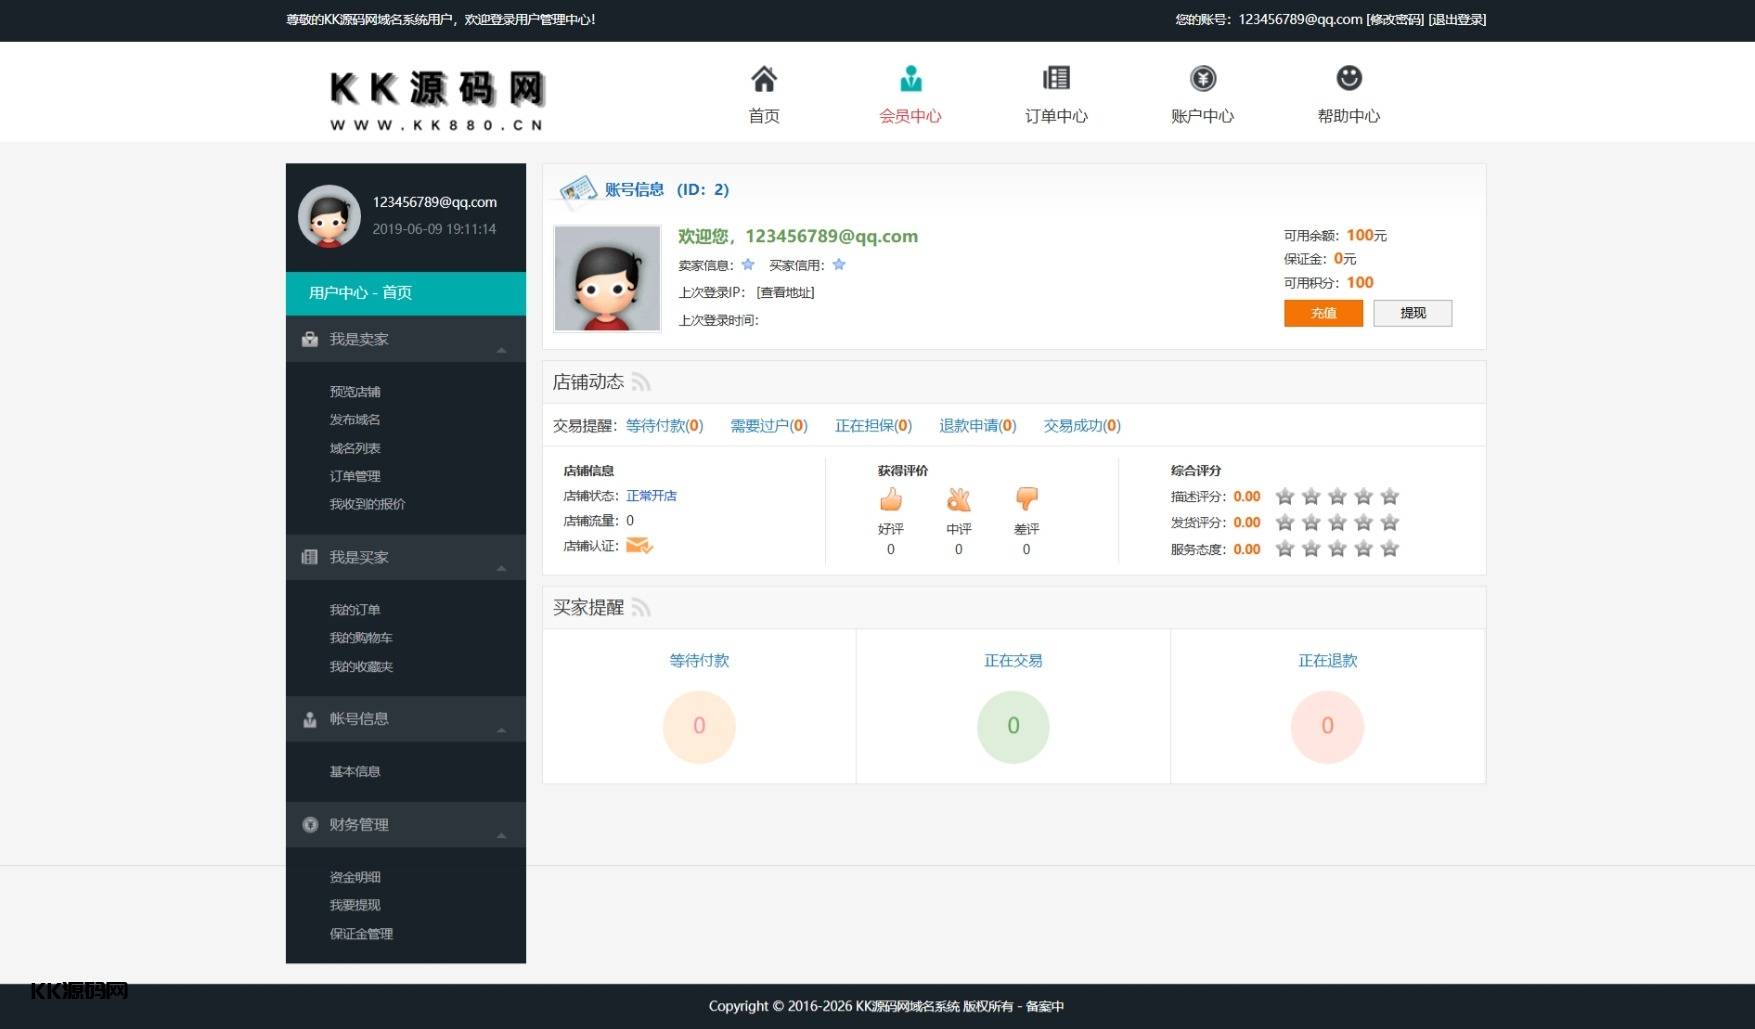
Task: Click the coin icon beside 财务管理
Action: (x=310, y=825)
